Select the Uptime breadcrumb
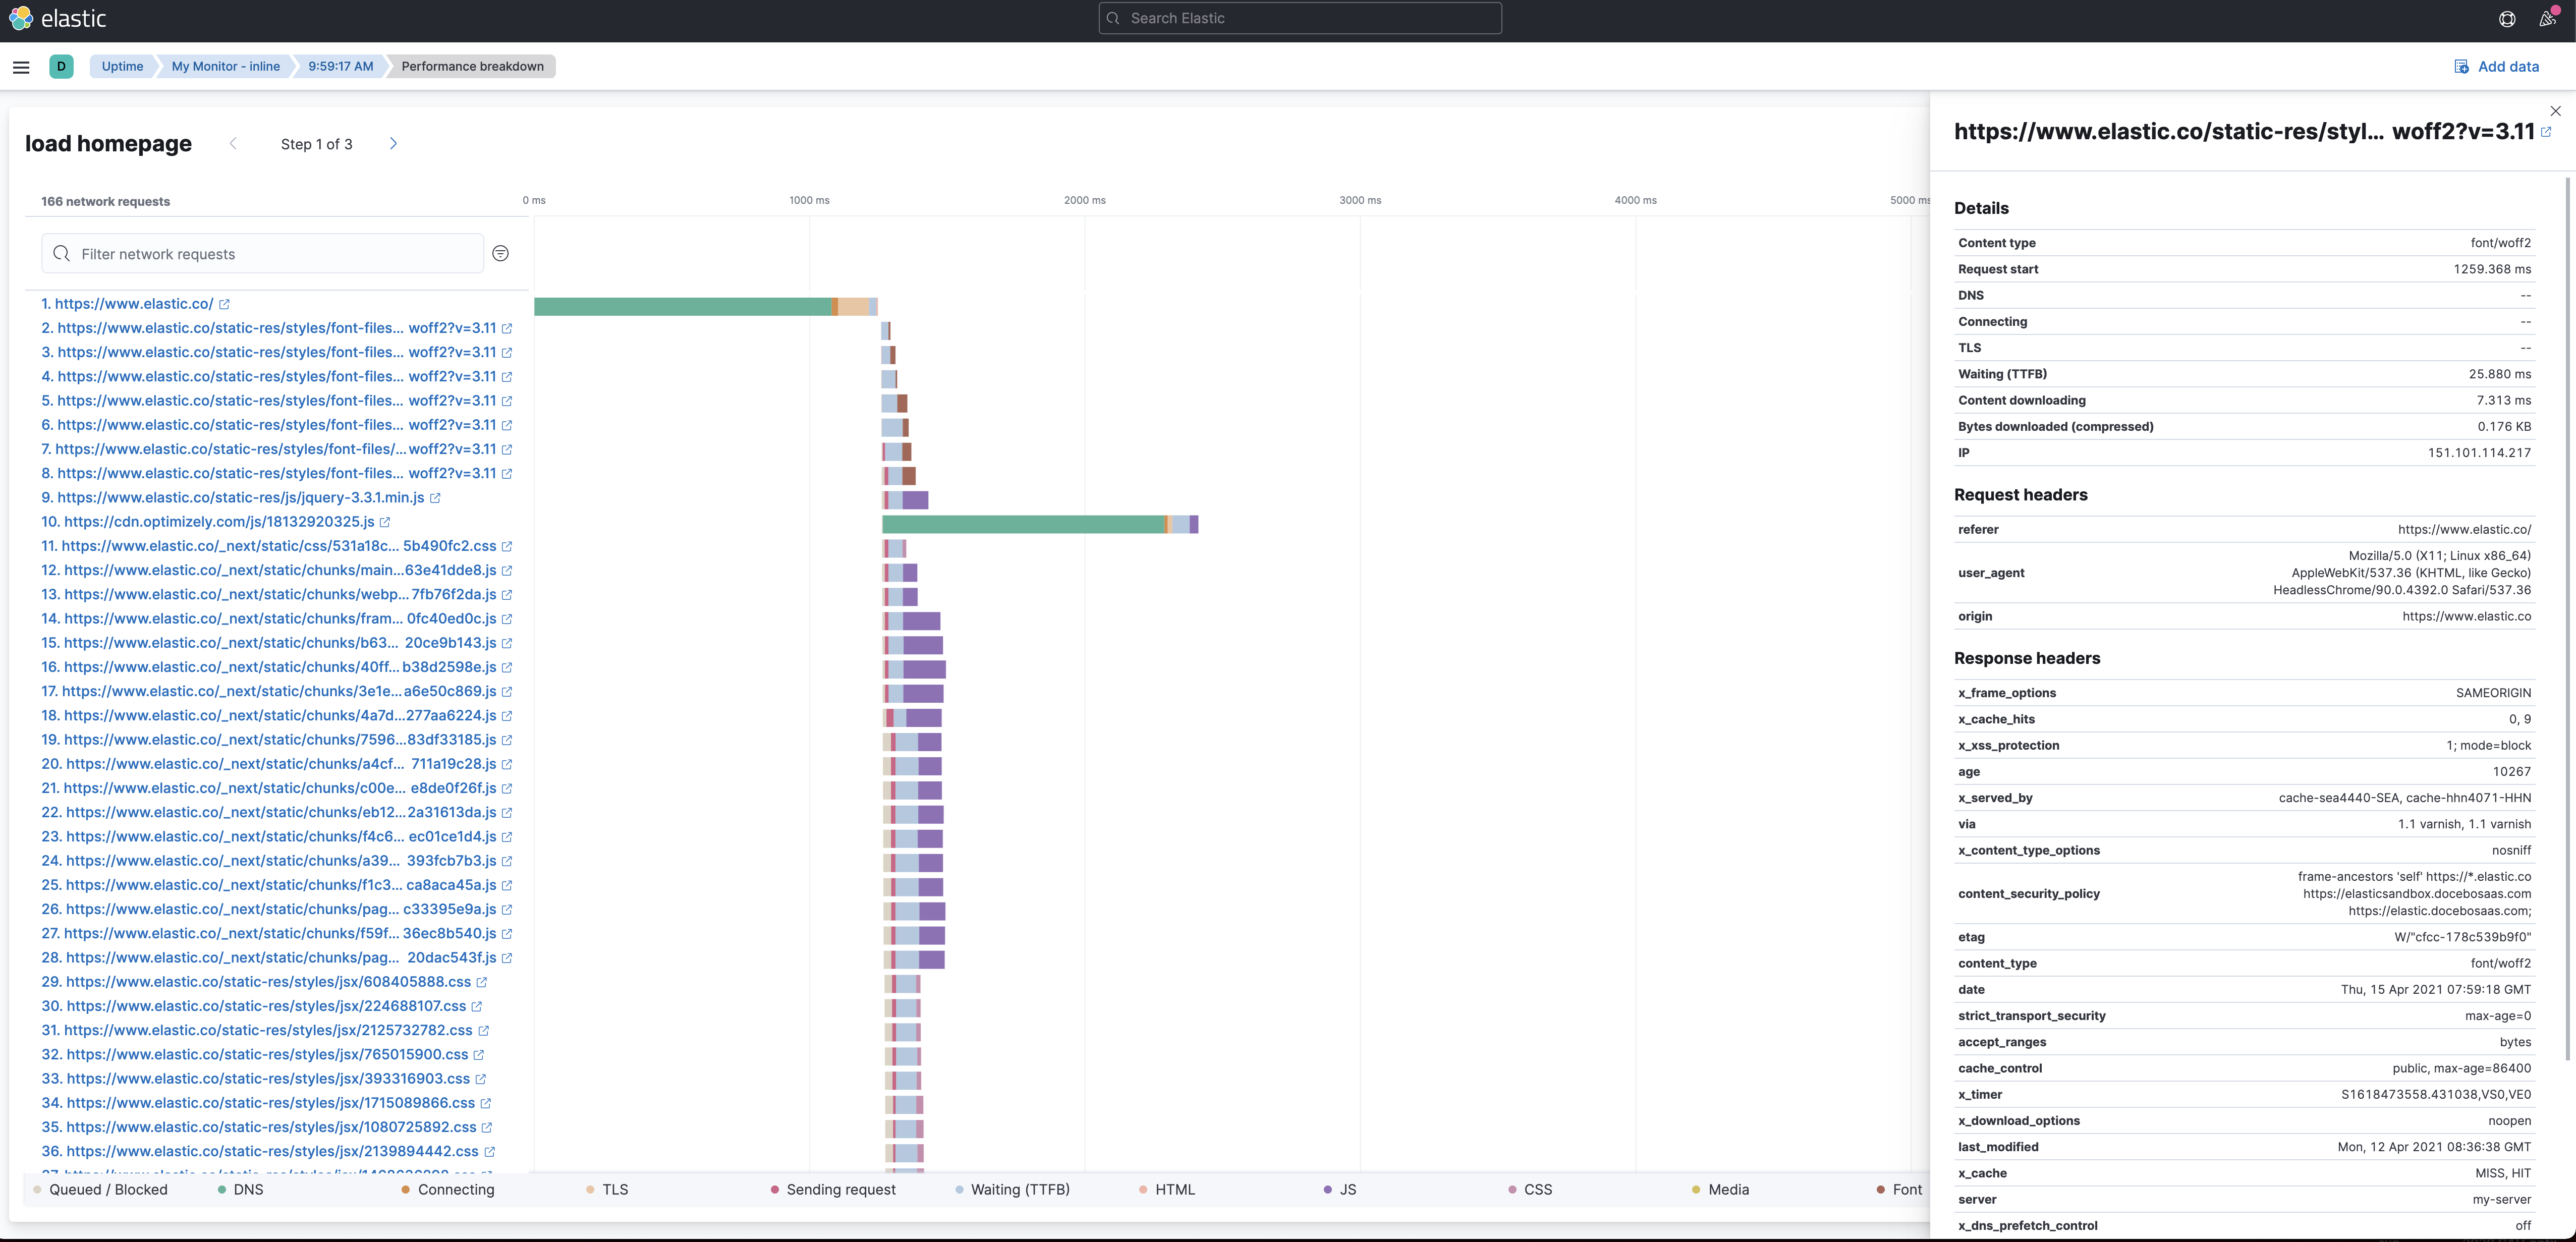This screenshot has width=2576, height=1242. [x=122, y=67]
